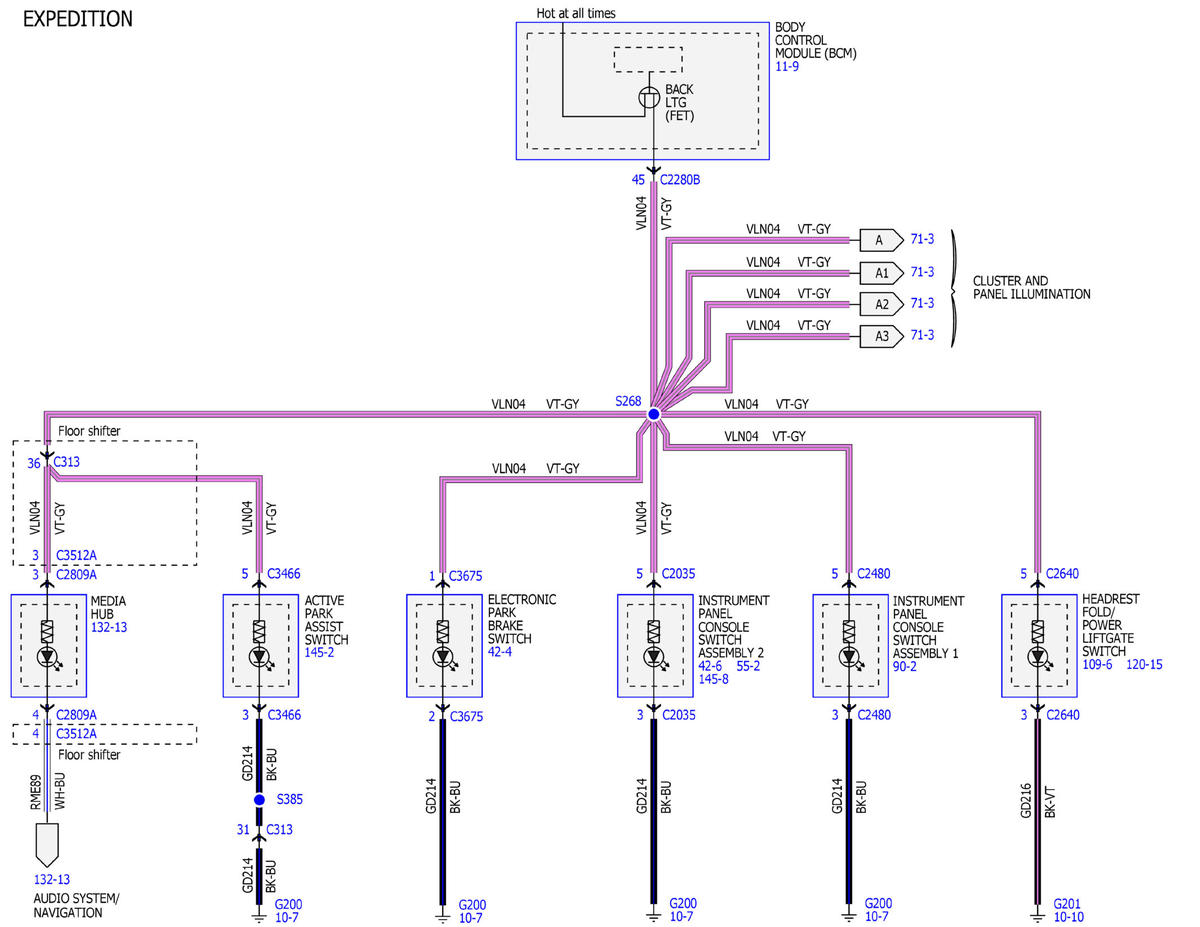This screenshot has height=927, width=1200.
Task: Click the EXPEDITION title text
Action: click(77, 19)
